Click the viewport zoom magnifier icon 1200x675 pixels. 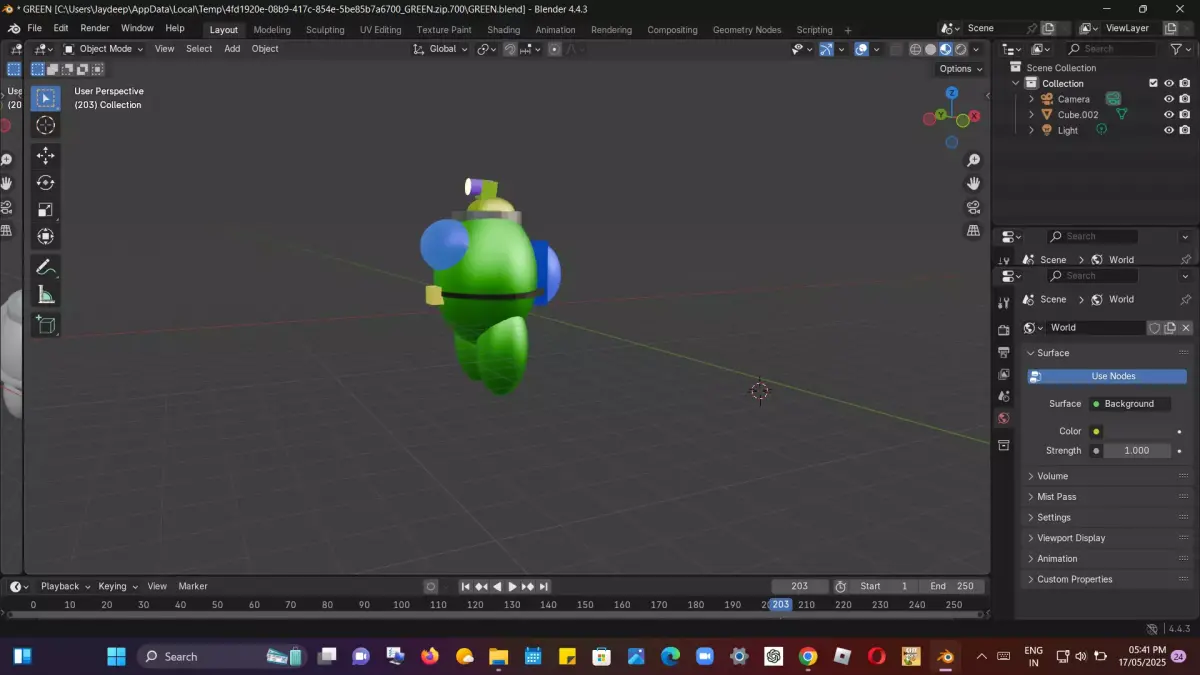[973, 161]
